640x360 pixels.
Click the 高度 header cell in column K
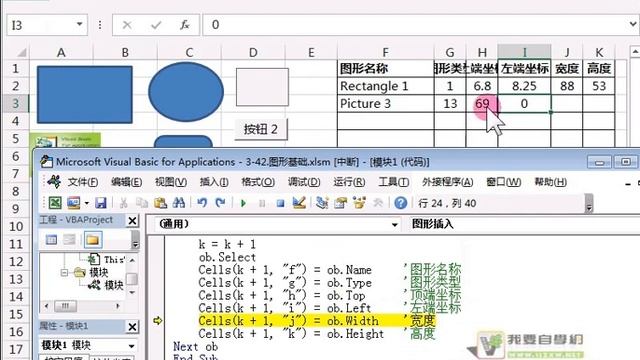[599, 69]
